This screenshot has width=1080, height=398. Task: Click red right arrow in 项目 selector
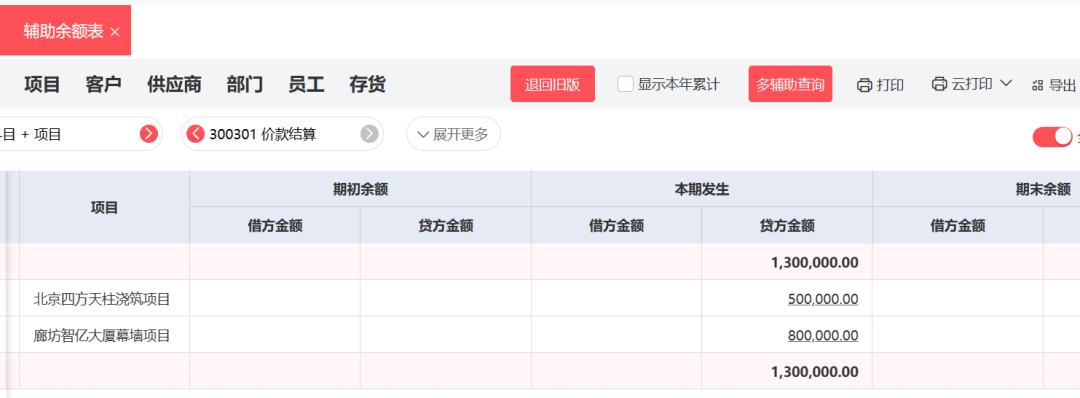point(149,134)
